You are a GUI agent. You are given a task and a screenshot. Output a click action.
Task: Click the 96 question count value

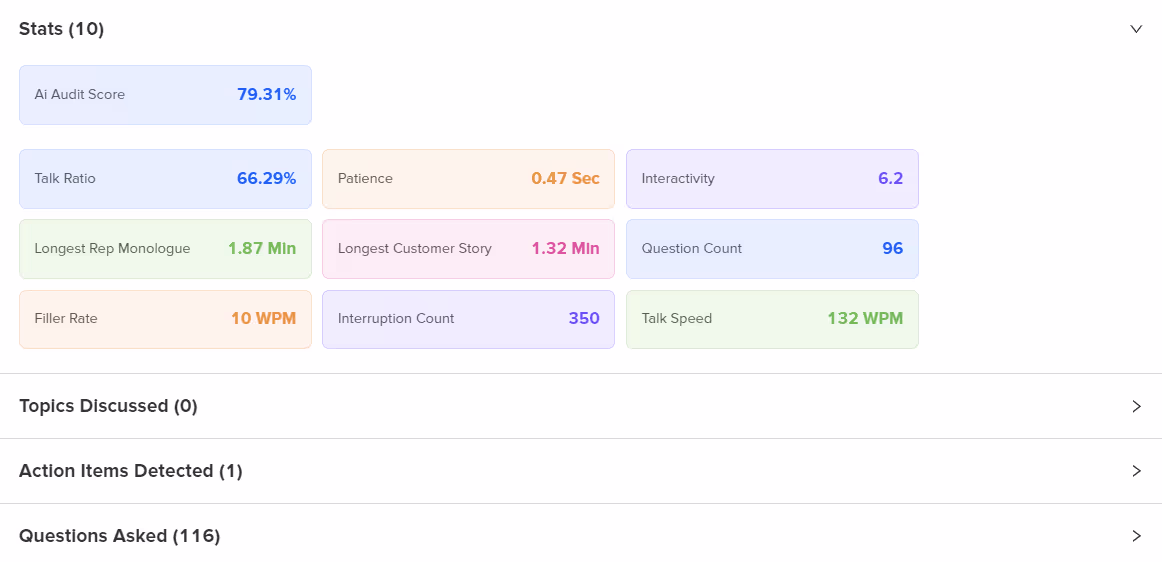[x=893, y=248]
